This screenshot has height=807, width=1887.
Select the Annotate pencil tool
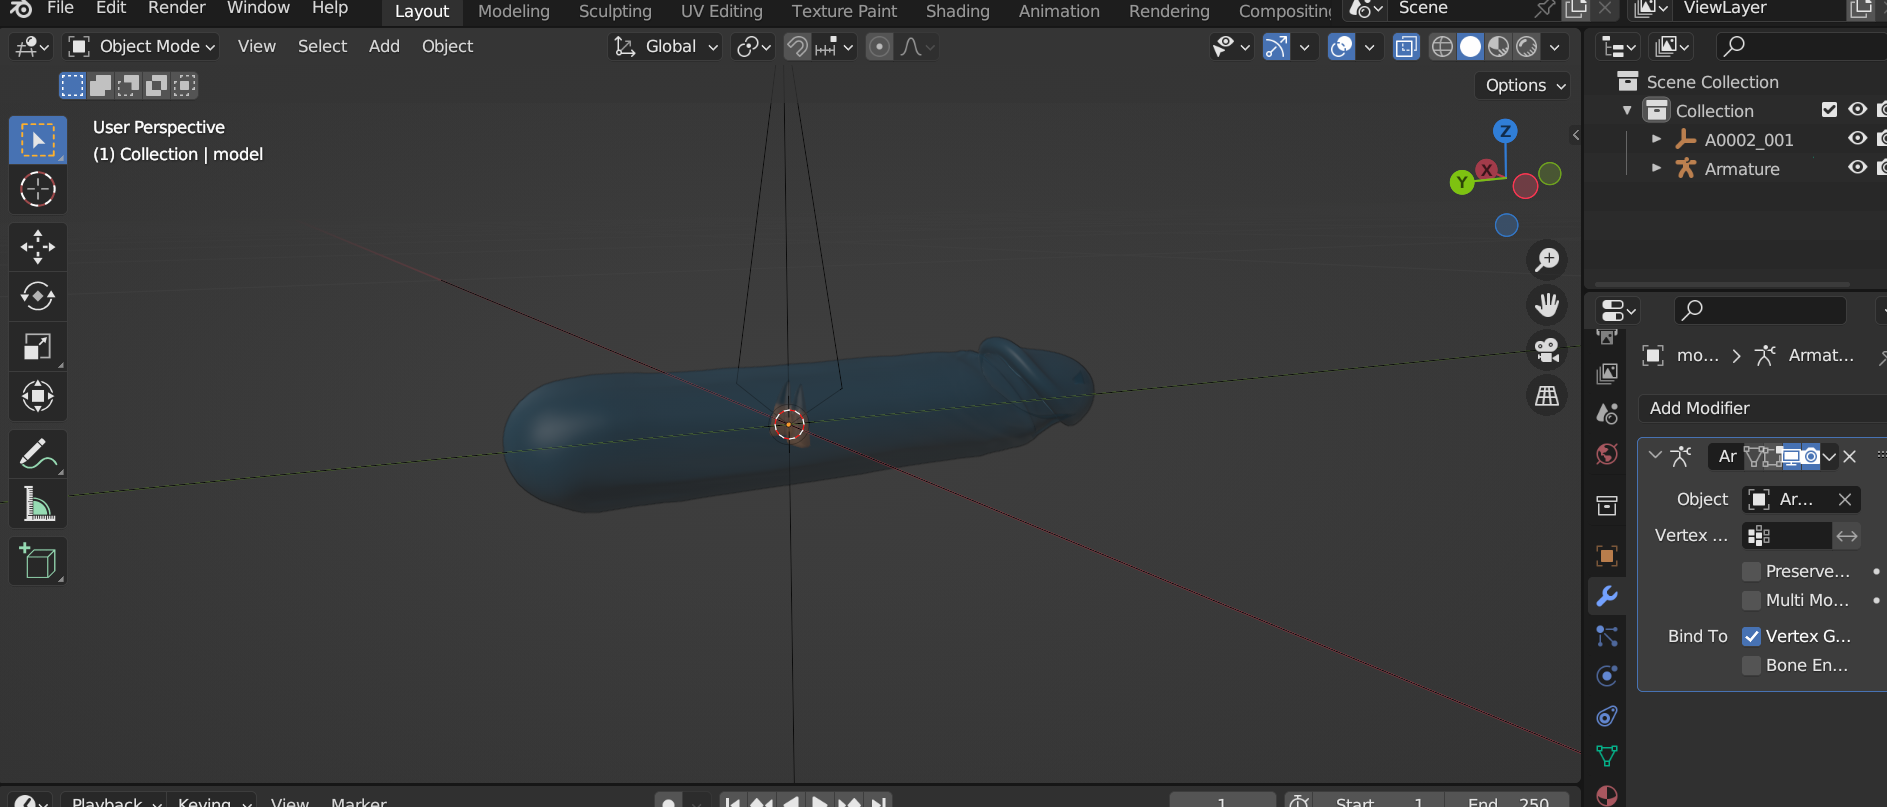click(x=38, y=454)
